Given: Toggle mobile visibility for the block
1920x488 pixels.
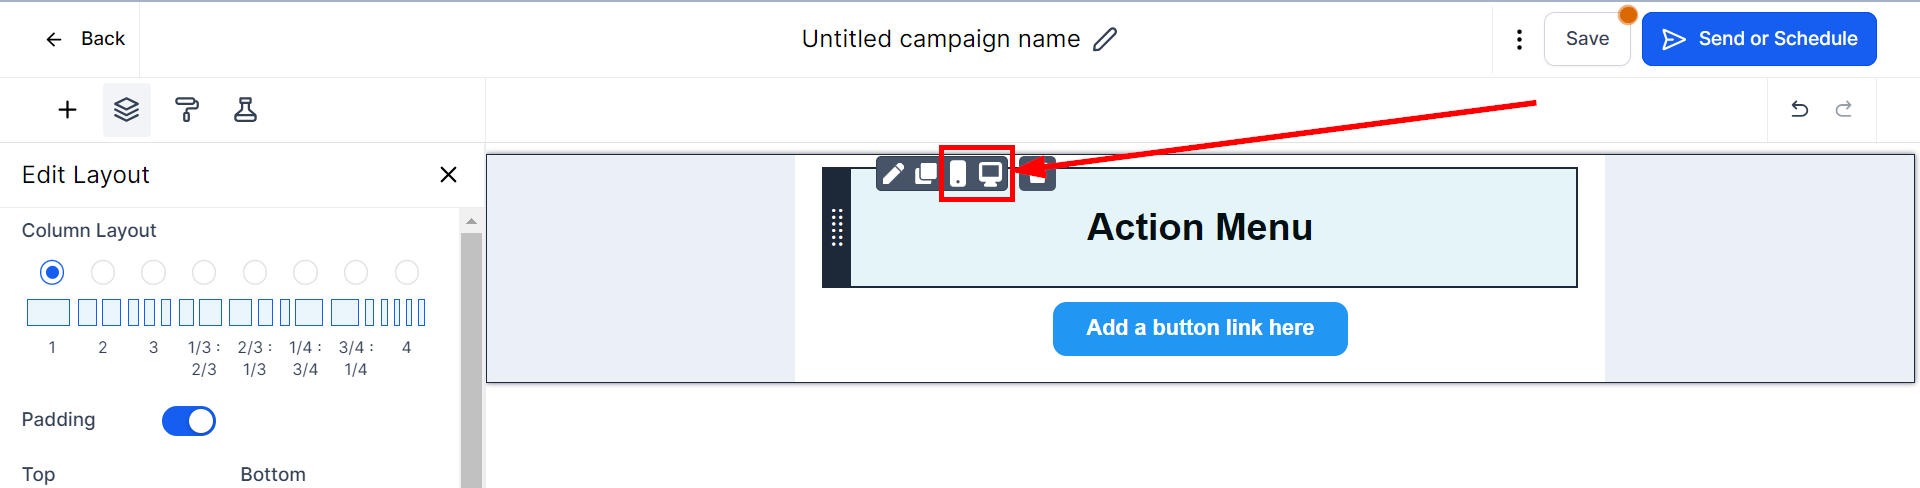Looking at the screenshot, I should pos(958,174).
